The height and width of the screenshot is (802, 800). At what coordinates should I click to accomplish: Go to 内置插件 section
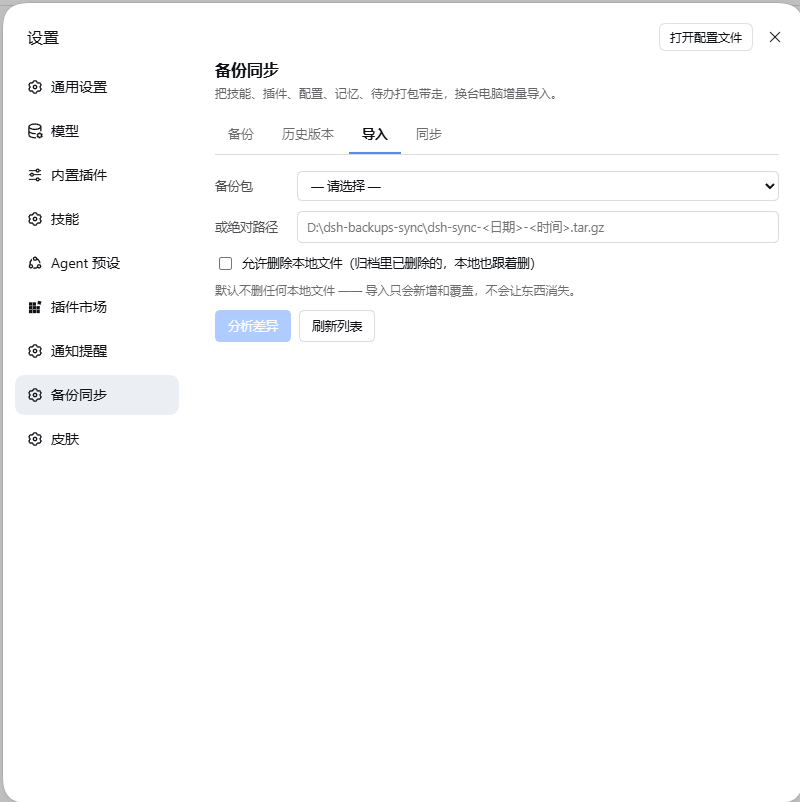click(x=97, y=175)
